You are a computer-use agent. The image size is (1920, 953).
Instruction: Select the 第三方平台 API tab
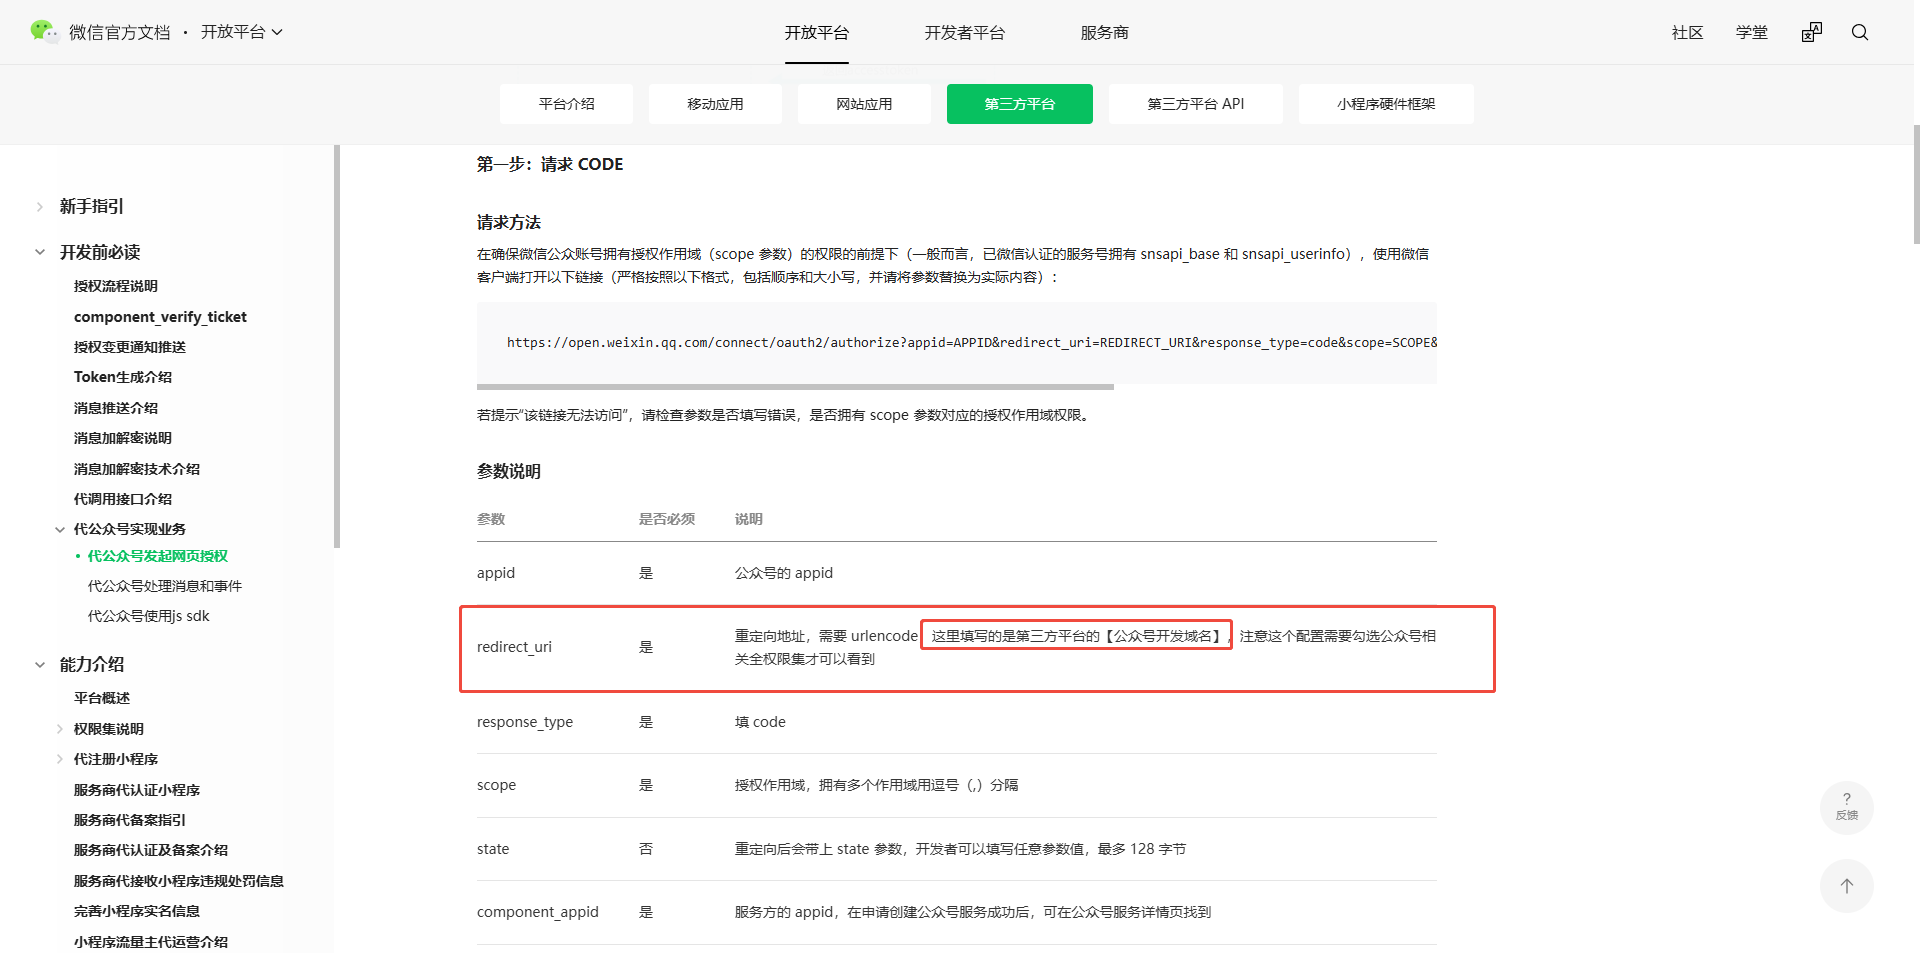(x=1196, y=104)
